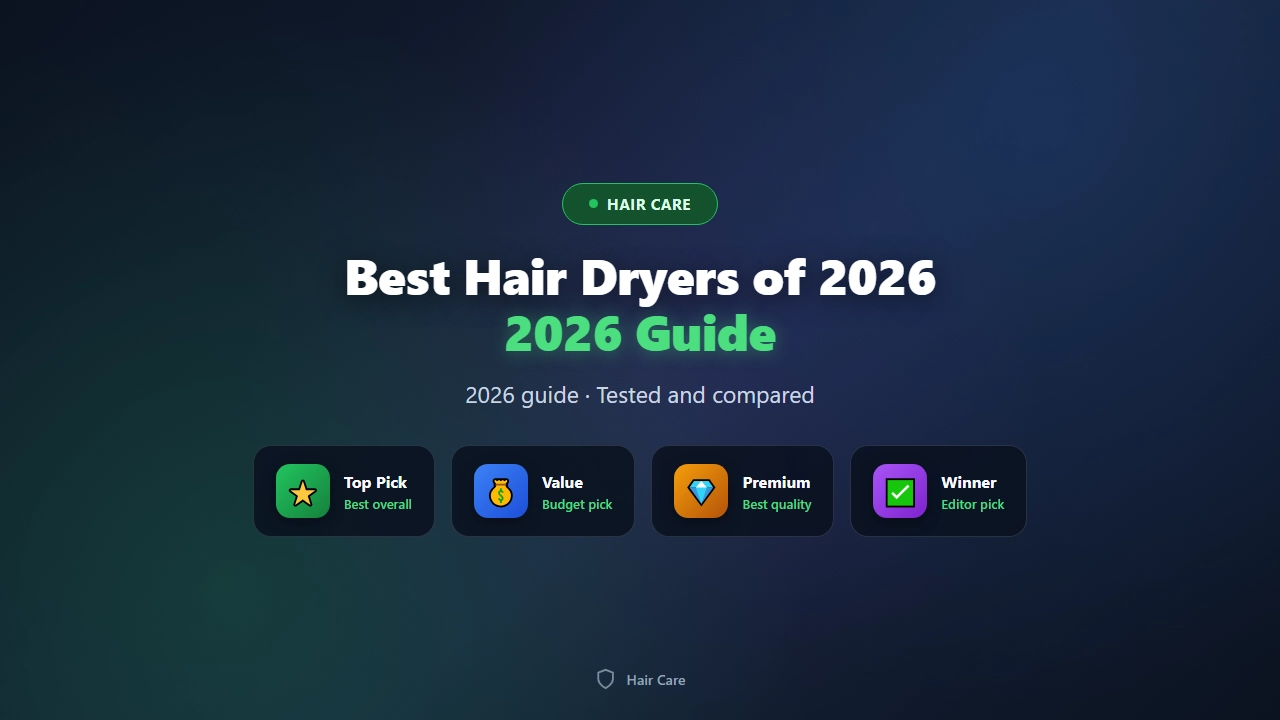
Task: Click the footer 'Hair Care' text
Action: (x=656, y=680)
